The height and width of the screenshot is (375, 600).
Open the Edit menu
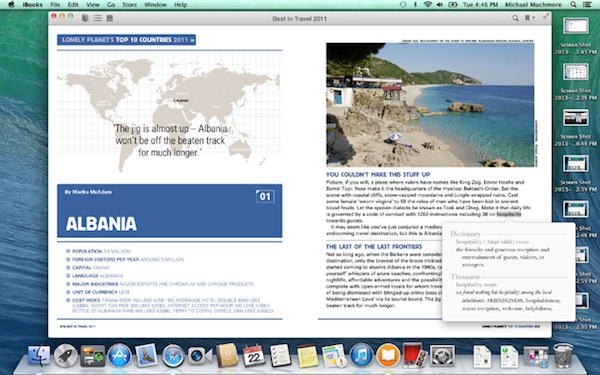tap(73, 5)
